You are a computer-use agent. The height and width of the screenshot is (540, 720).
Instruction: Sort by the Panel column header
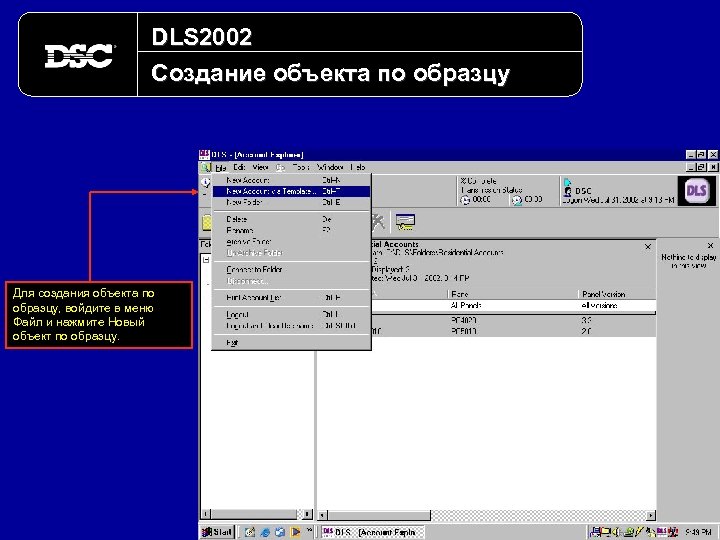click(x=512, y=294)
